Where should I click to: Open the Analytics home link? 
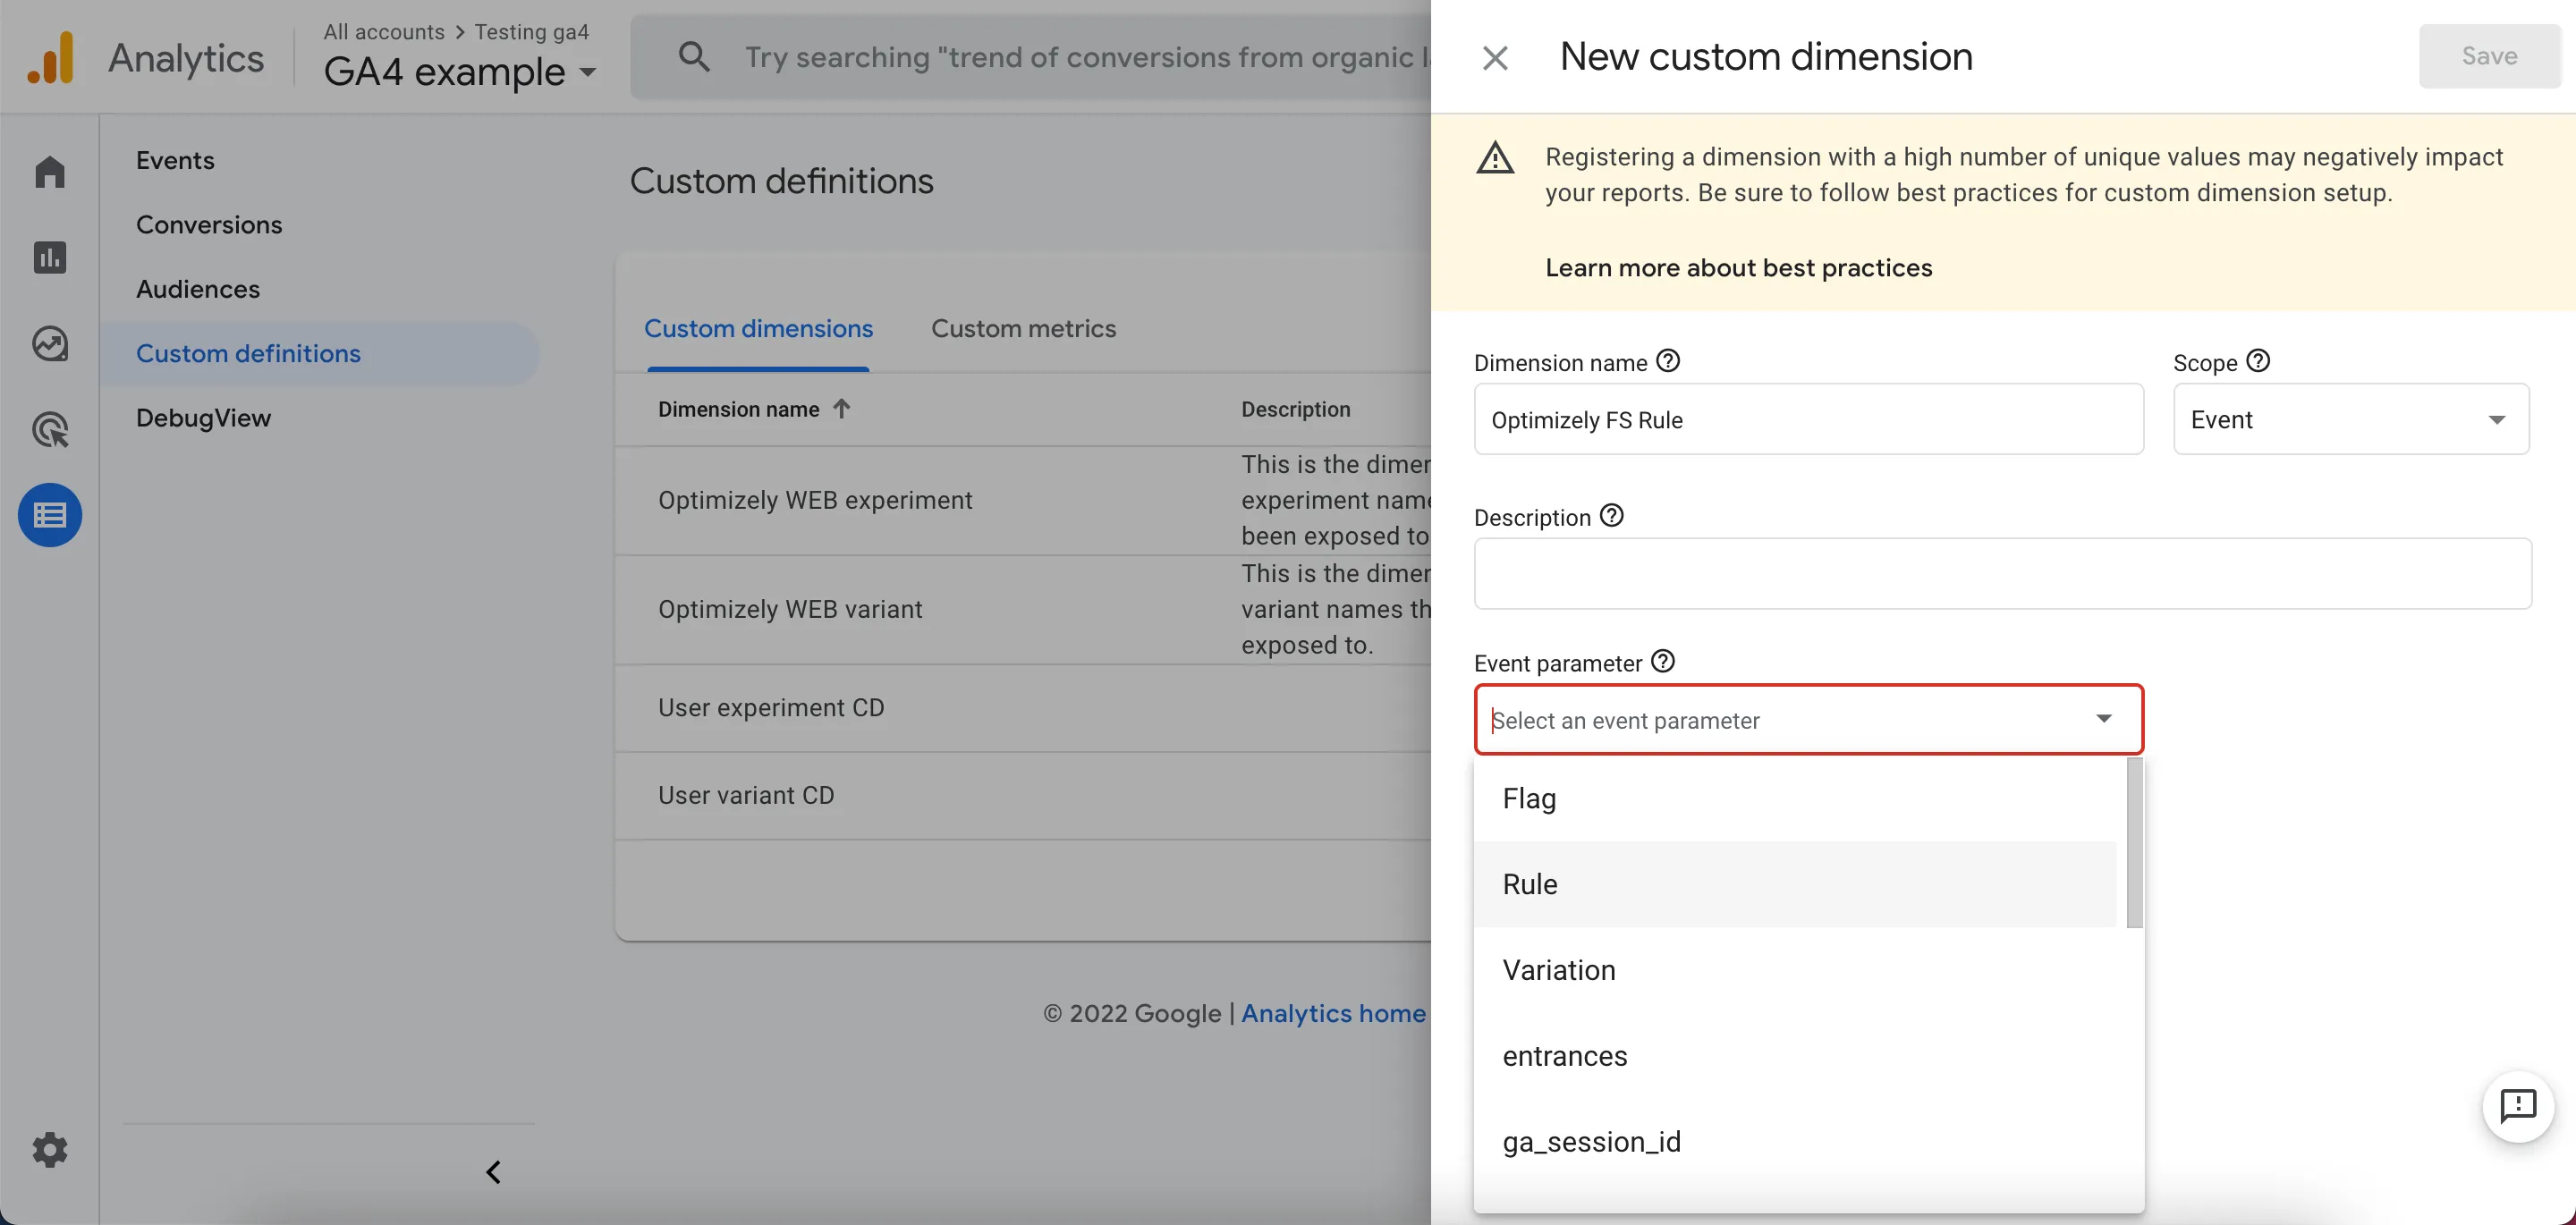coord(1333,1014)
